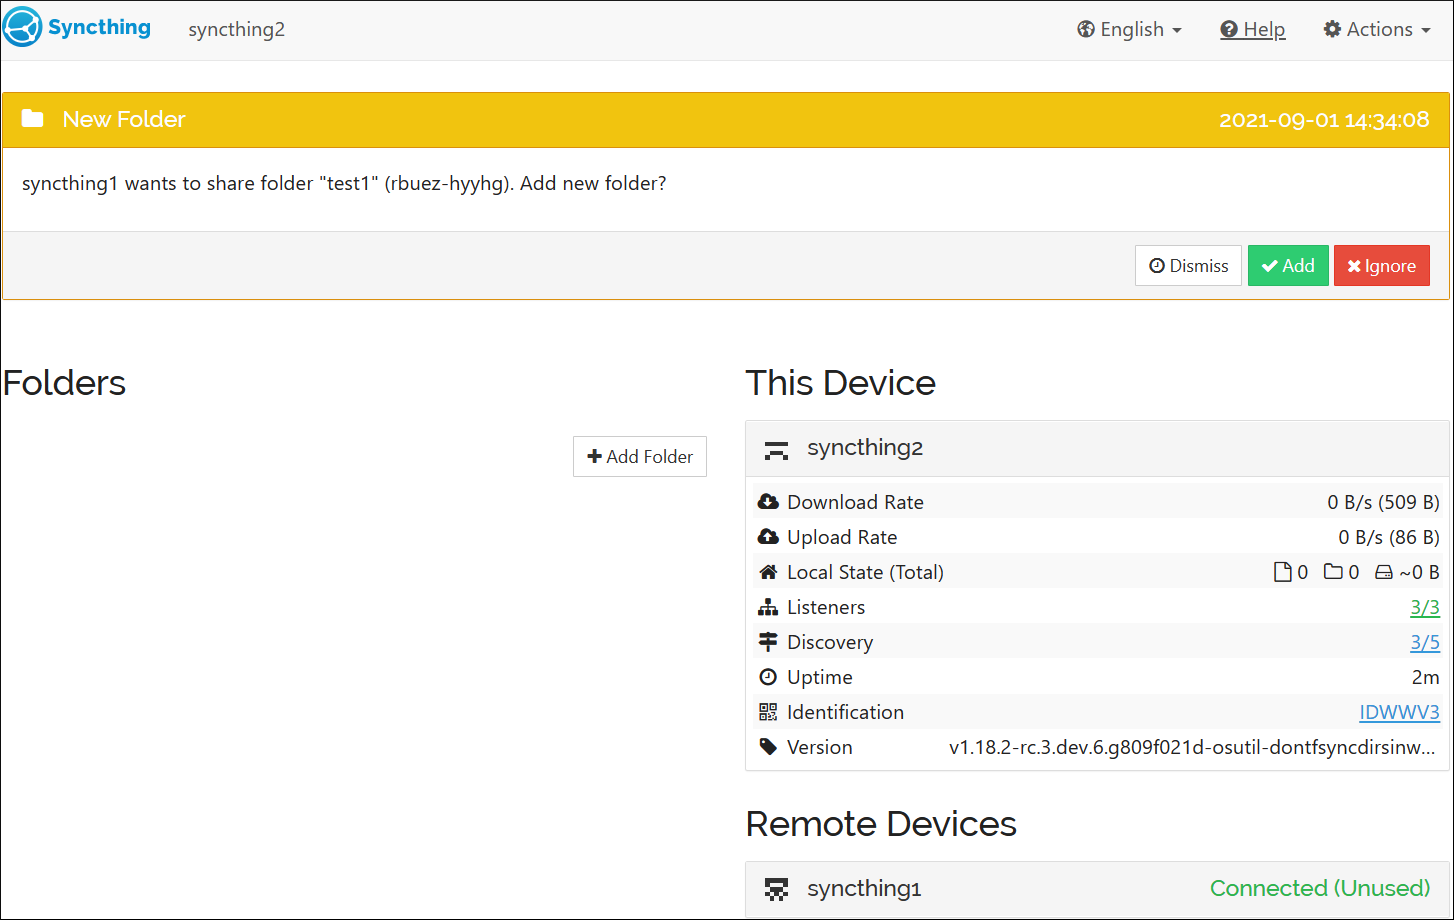Click the This Device heading
This screenshot has width=1454, height=920.
coord(841,383)
